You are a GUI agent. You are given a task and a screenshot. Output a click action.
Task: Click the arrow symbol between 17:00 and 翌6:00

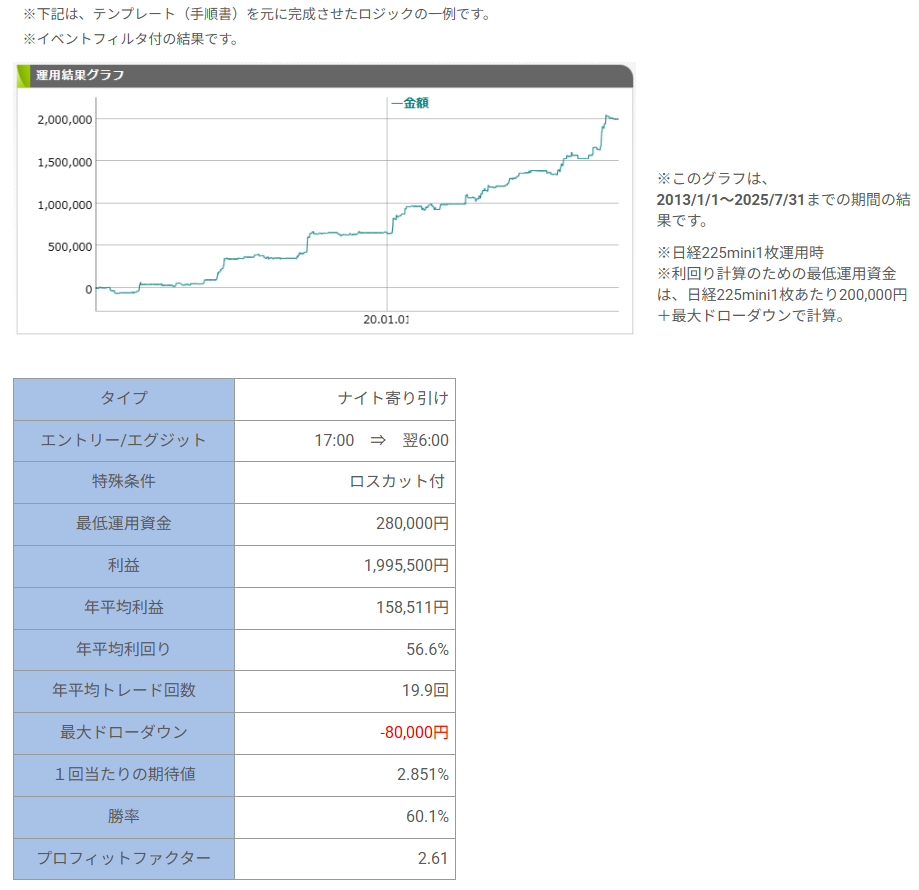pyautogui.click(x=378, y=440)
